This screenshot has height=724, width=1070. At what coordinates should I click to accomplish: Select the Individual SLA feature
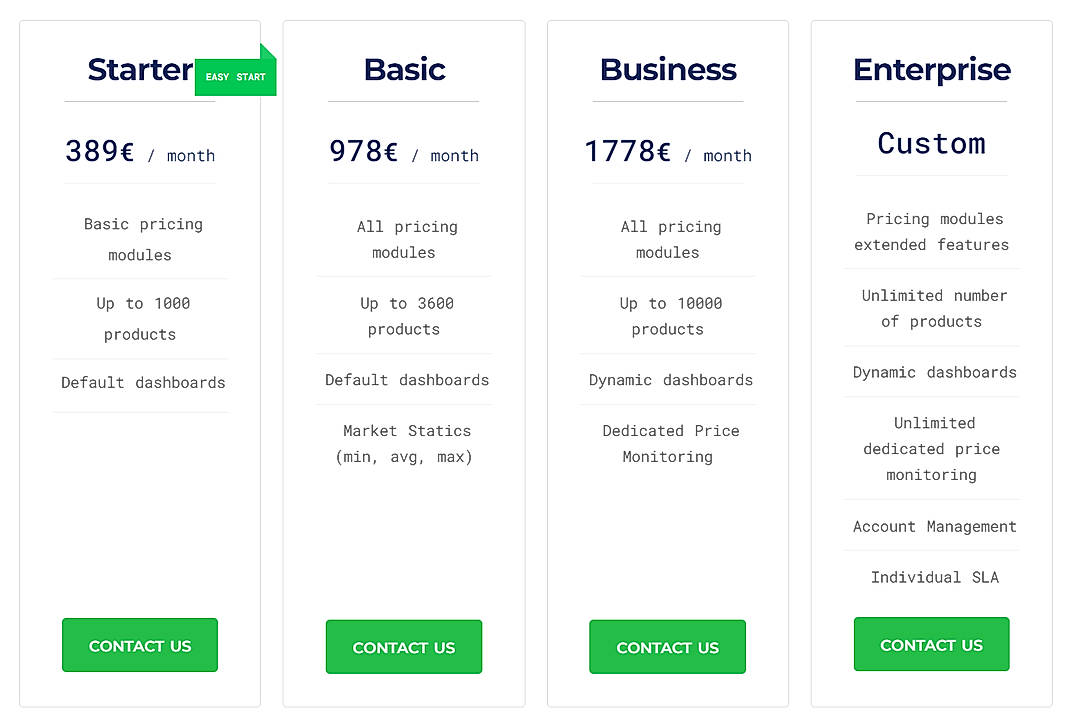933,577
